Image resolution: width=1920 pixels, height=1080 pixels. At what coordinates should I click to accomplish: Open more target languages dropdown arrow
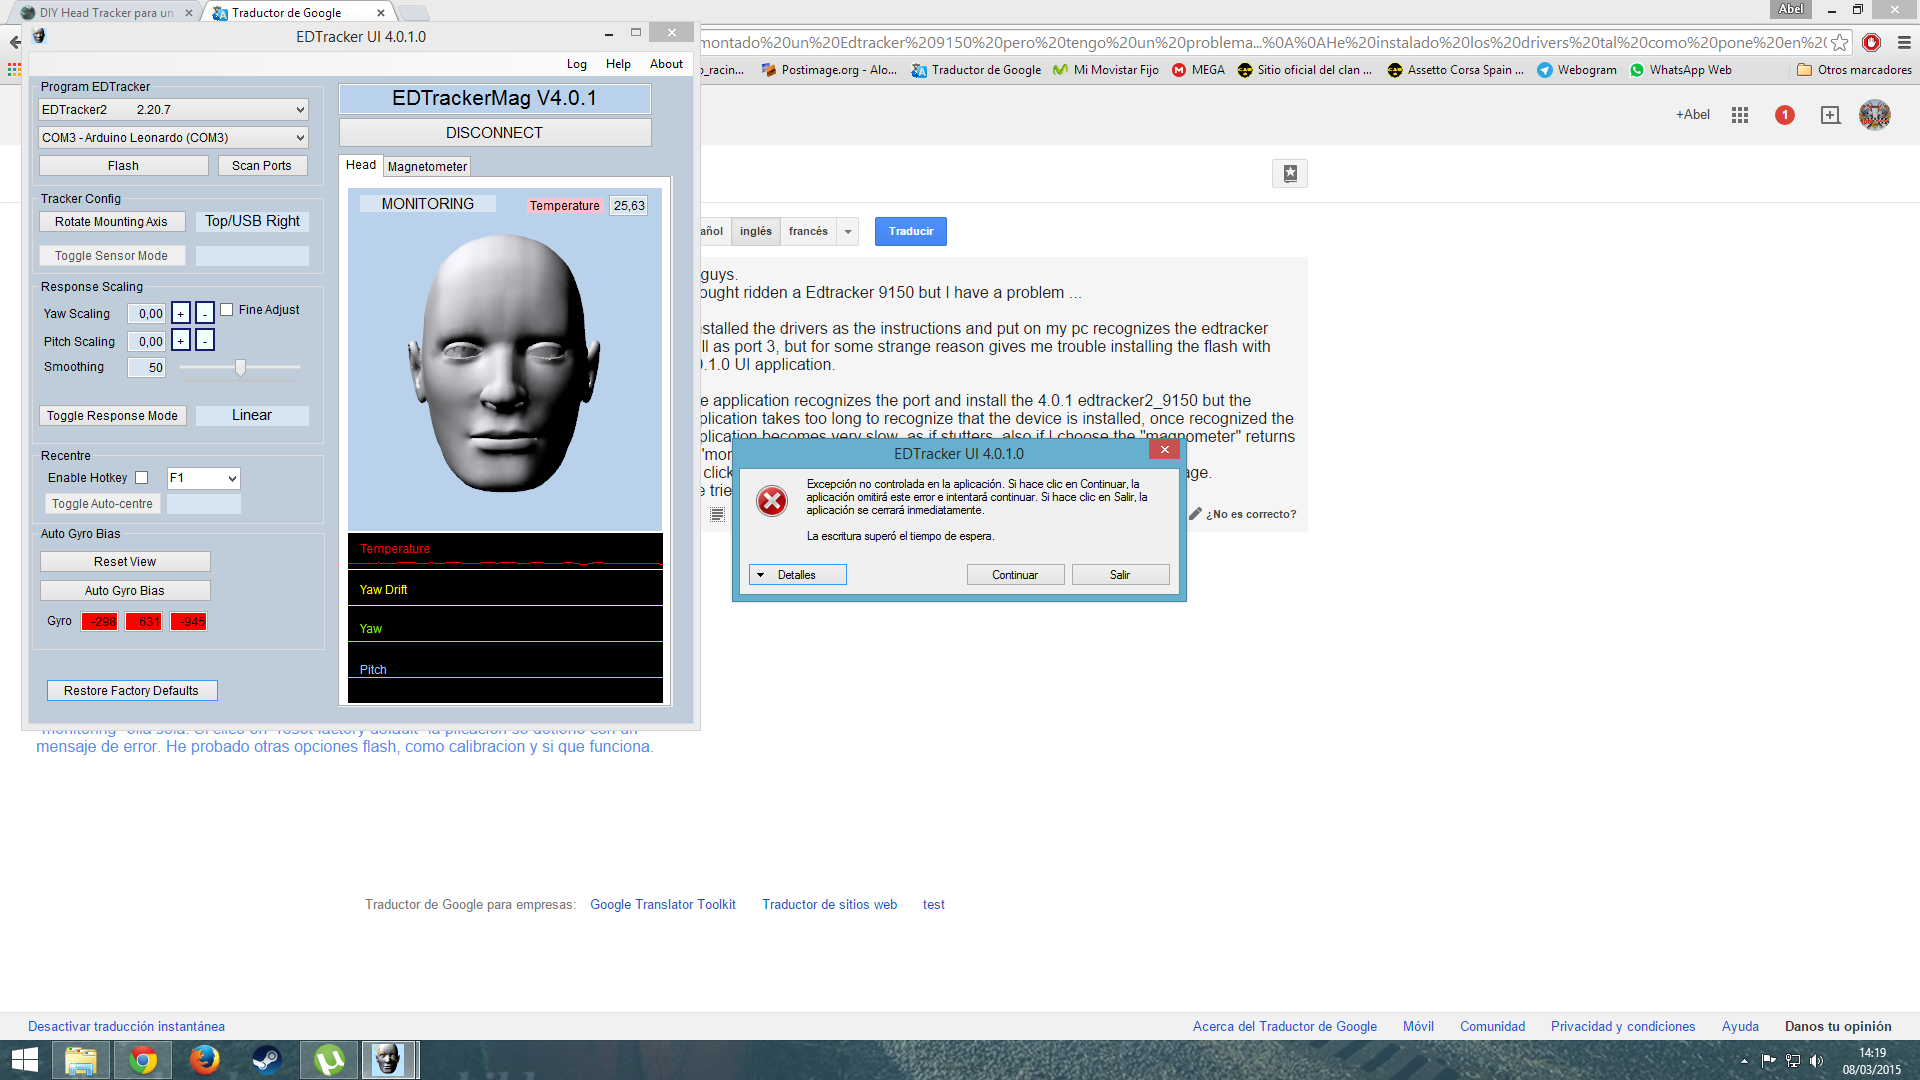click(848, 232)
